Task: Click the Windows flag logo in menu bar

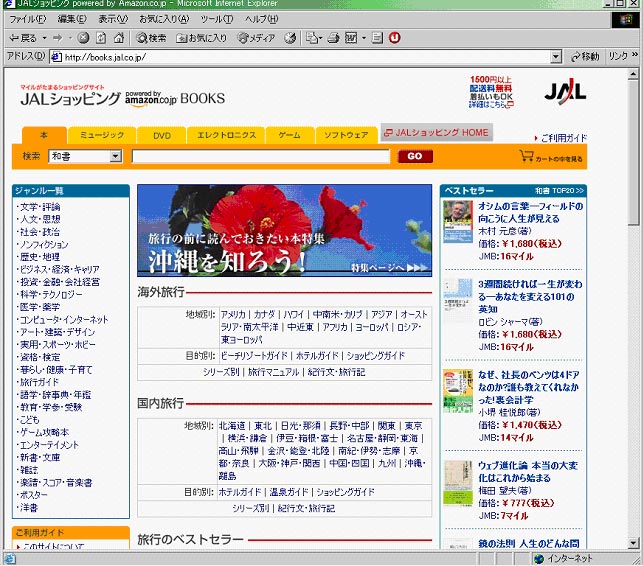Action: 625,19
